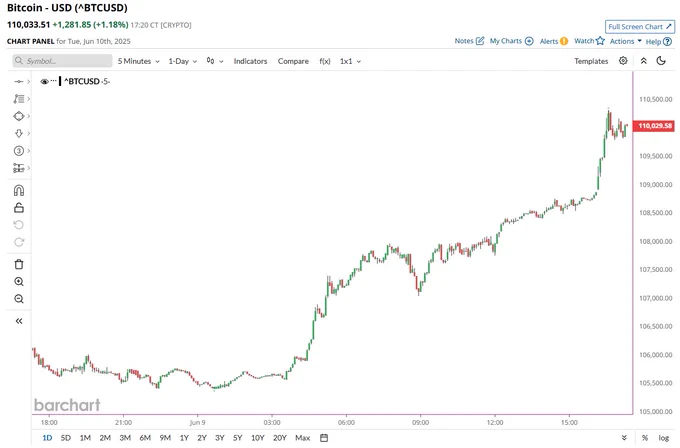Viewport: 680px width, 448px height.
Task: Open the Help link
Action: tap(659, 42)
